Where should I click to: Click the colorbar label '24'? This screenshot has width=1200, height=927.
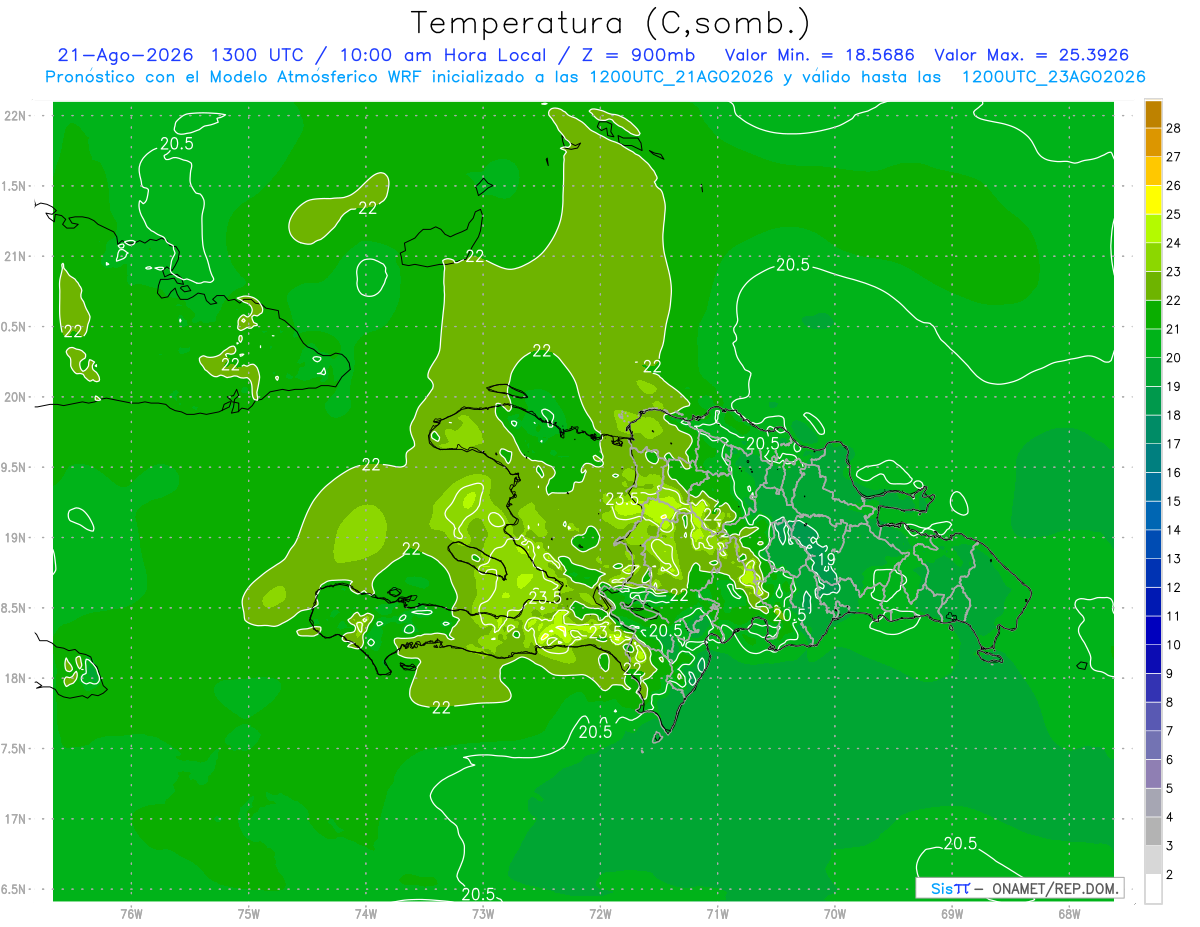pyautogui.click(x=1174, y=243)
